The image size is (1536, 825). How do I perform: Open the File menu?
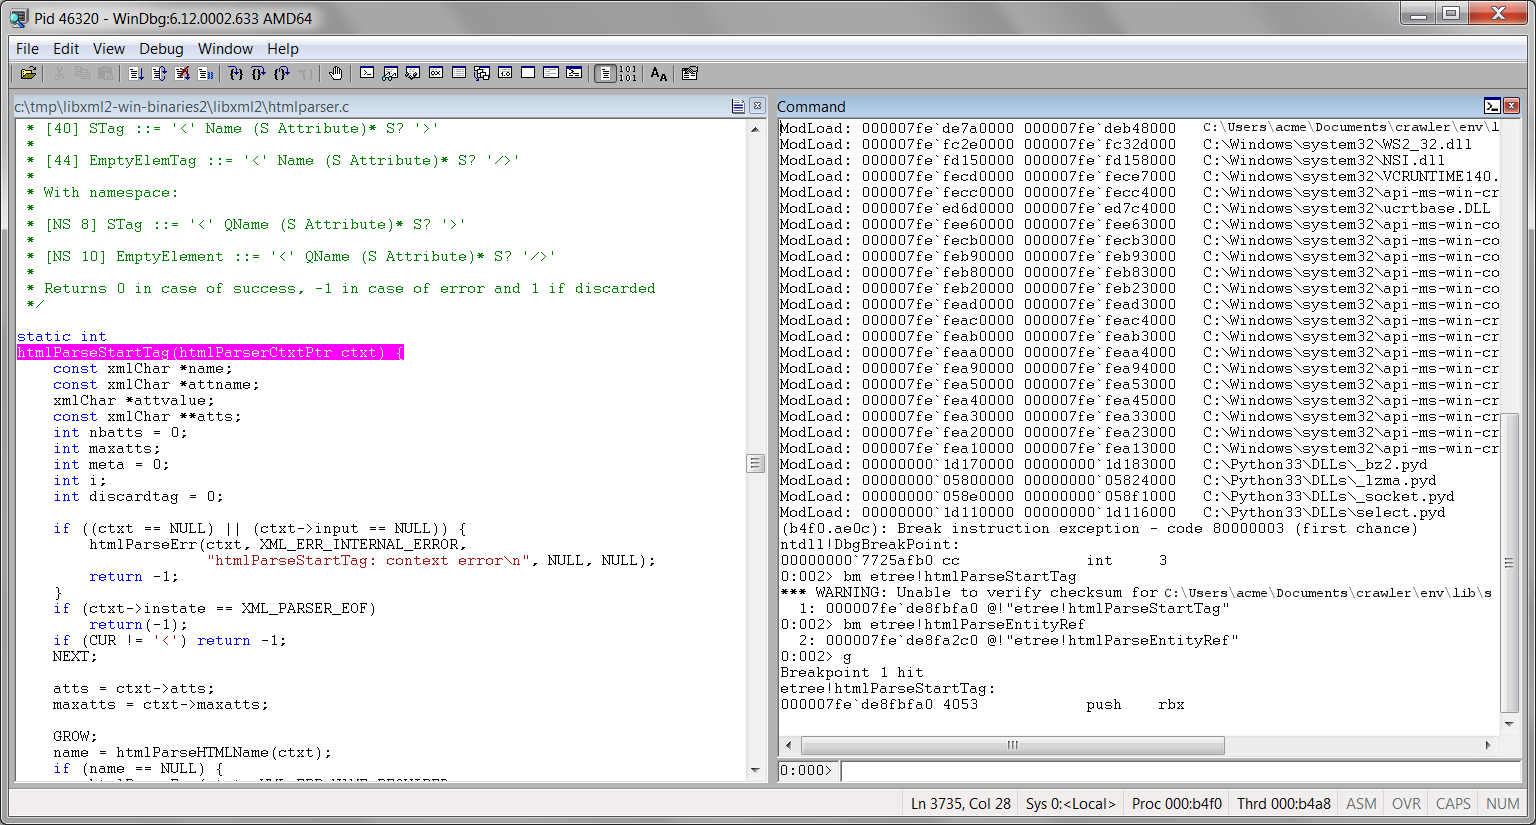27,48
